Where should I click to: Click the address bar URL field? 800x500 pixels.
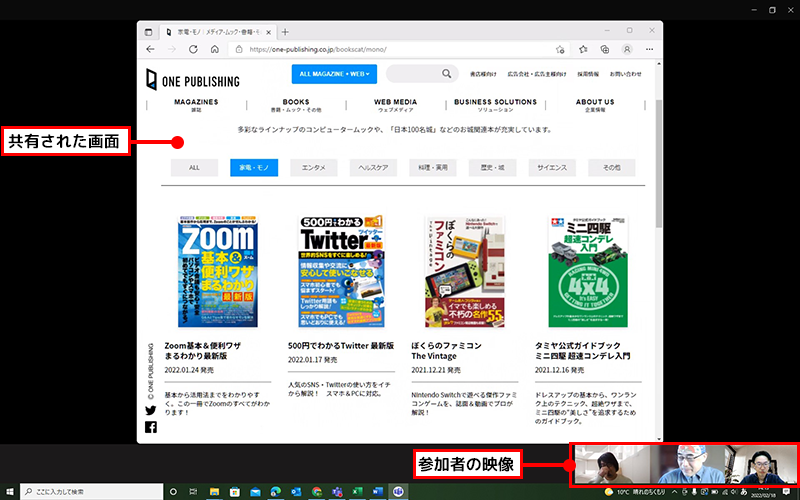pos(398,49)
